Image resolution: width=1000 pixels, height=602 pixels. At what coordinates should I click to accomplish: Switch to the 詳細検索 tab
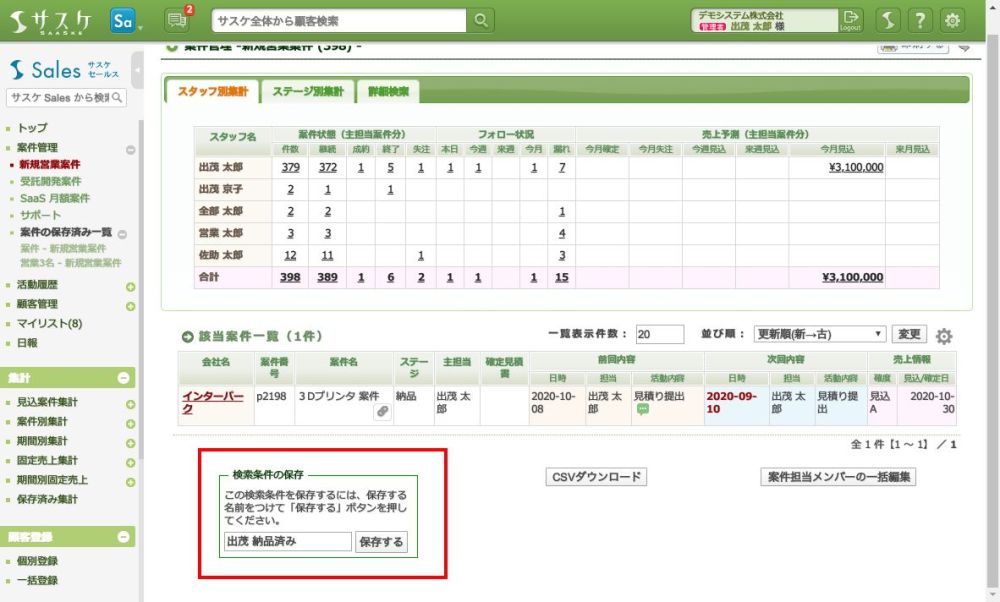(388, 91)
